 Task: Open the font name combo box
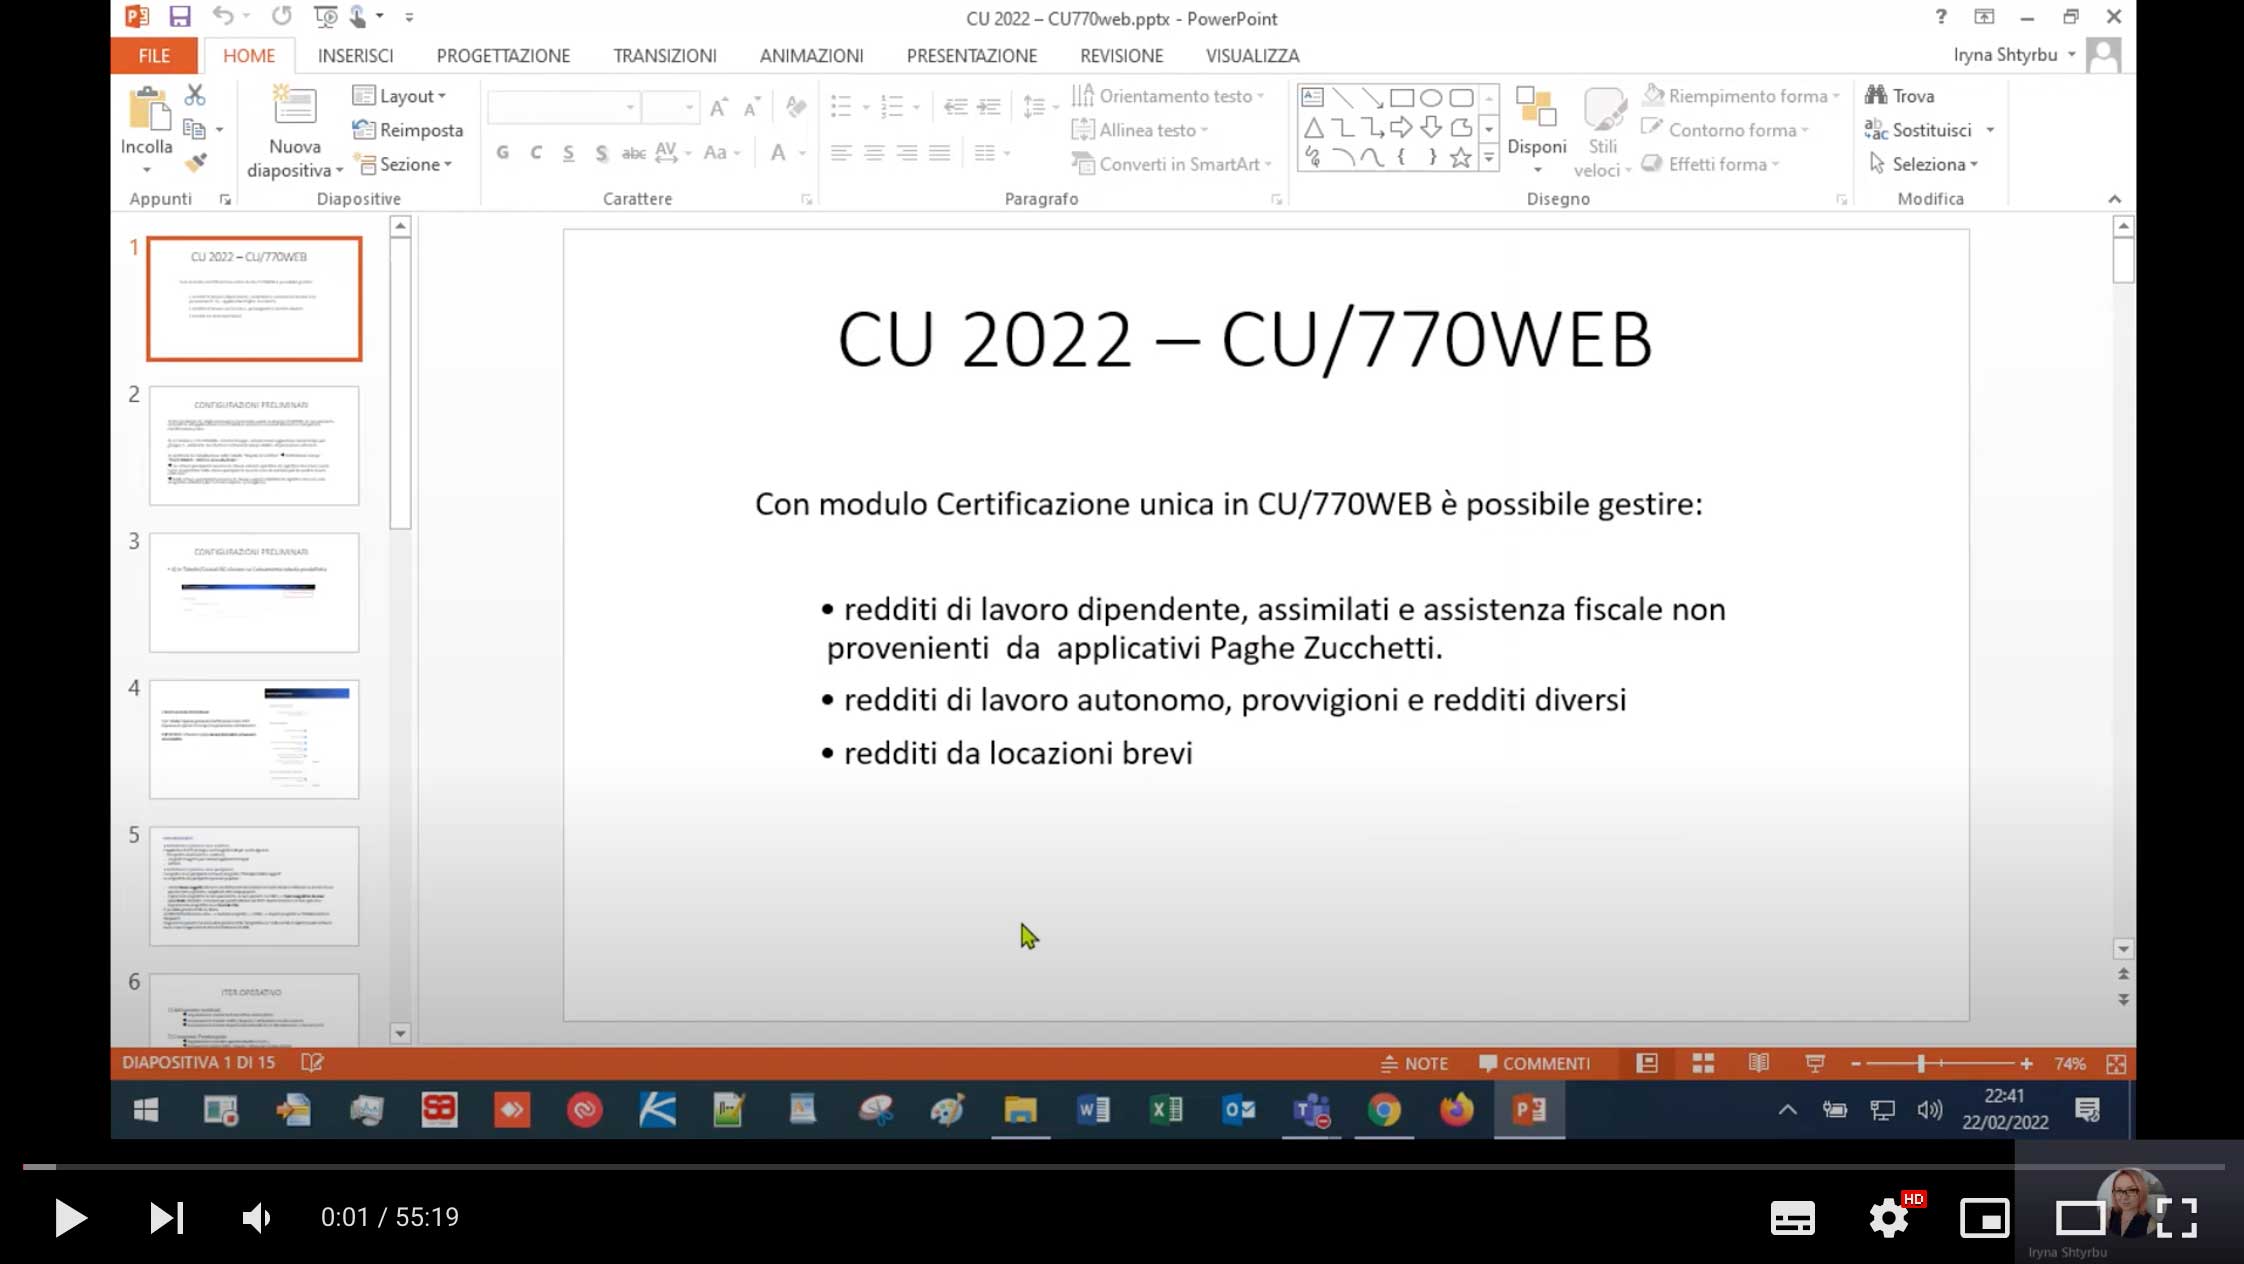pyautogui.click(x=563, y=106)
